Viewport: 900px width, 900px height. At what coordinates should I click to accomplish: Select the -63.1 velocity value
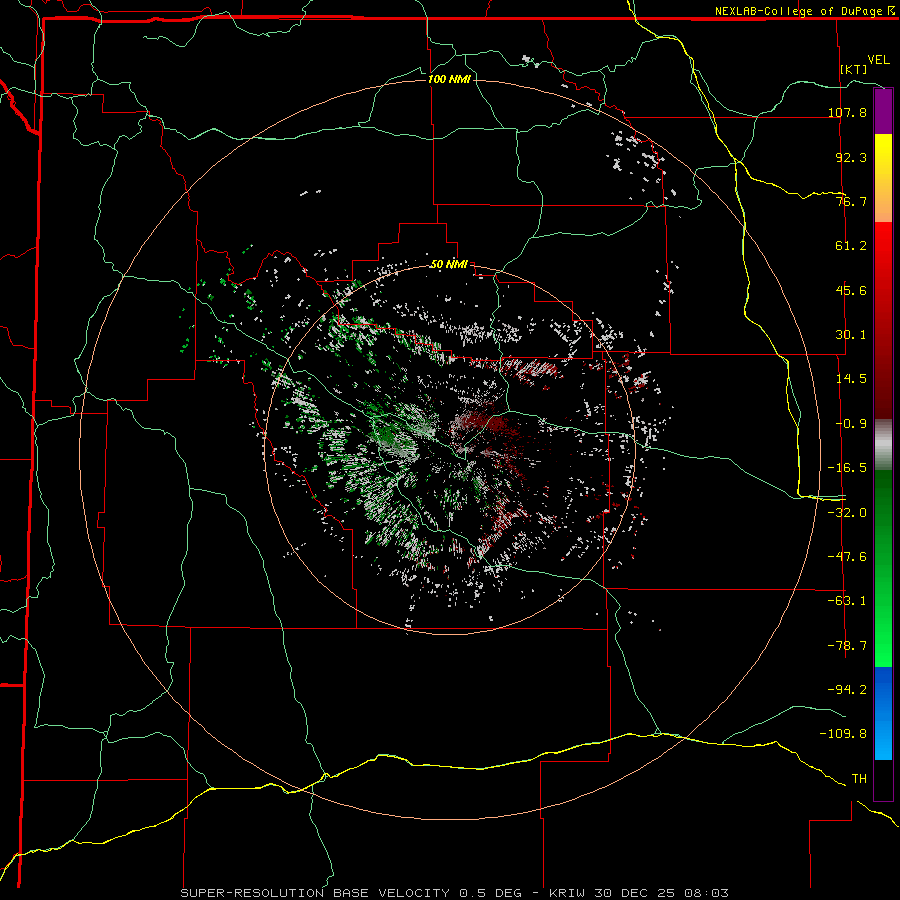pos(847,601)
